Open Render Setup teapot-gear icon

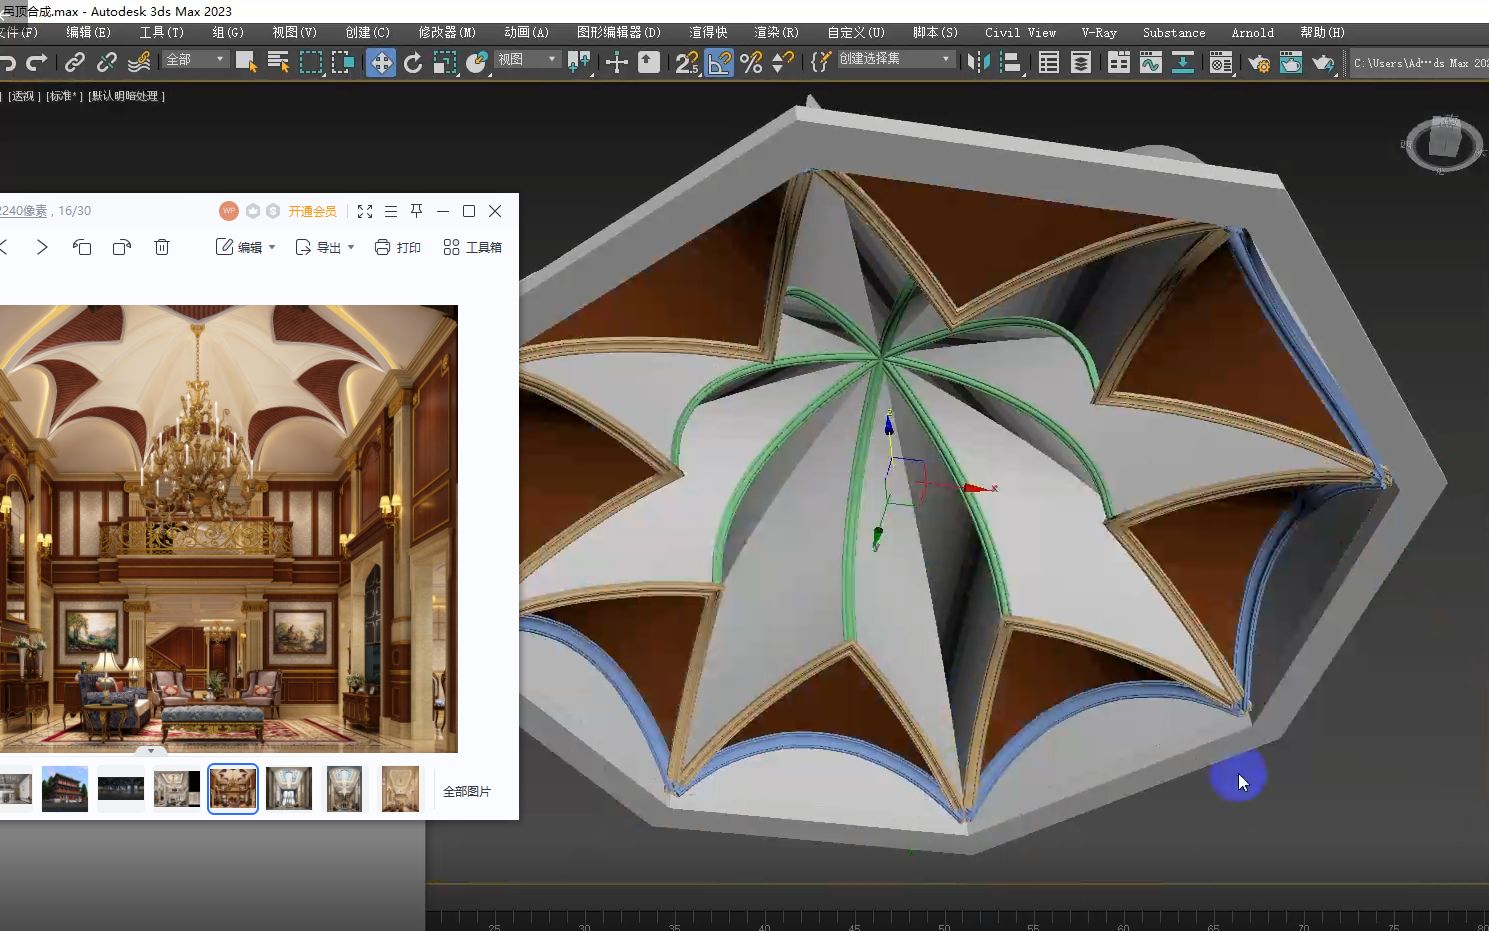1259,62
